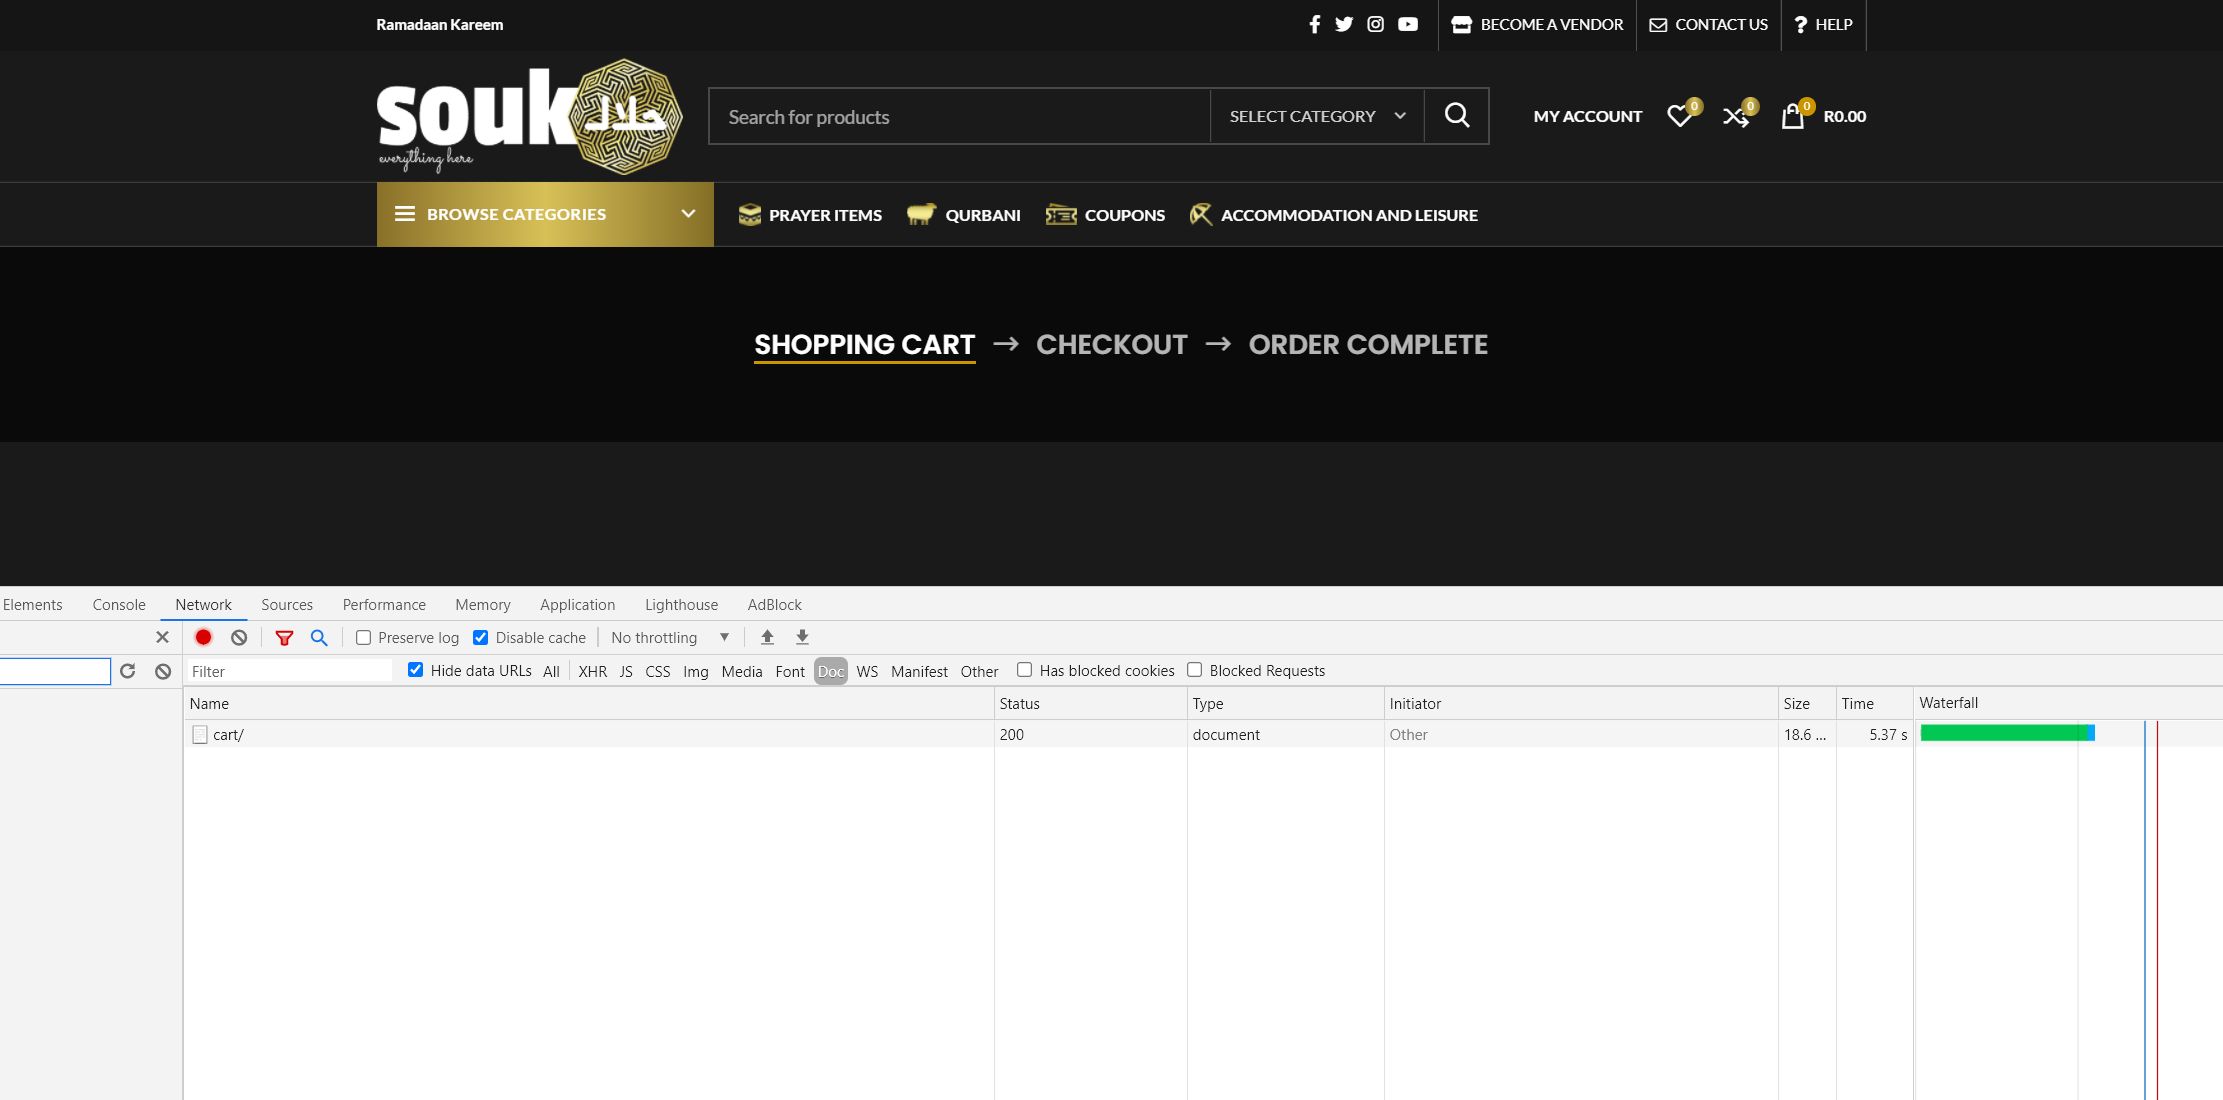
Task: Click the red record network log button
Action: click(203, 637)
